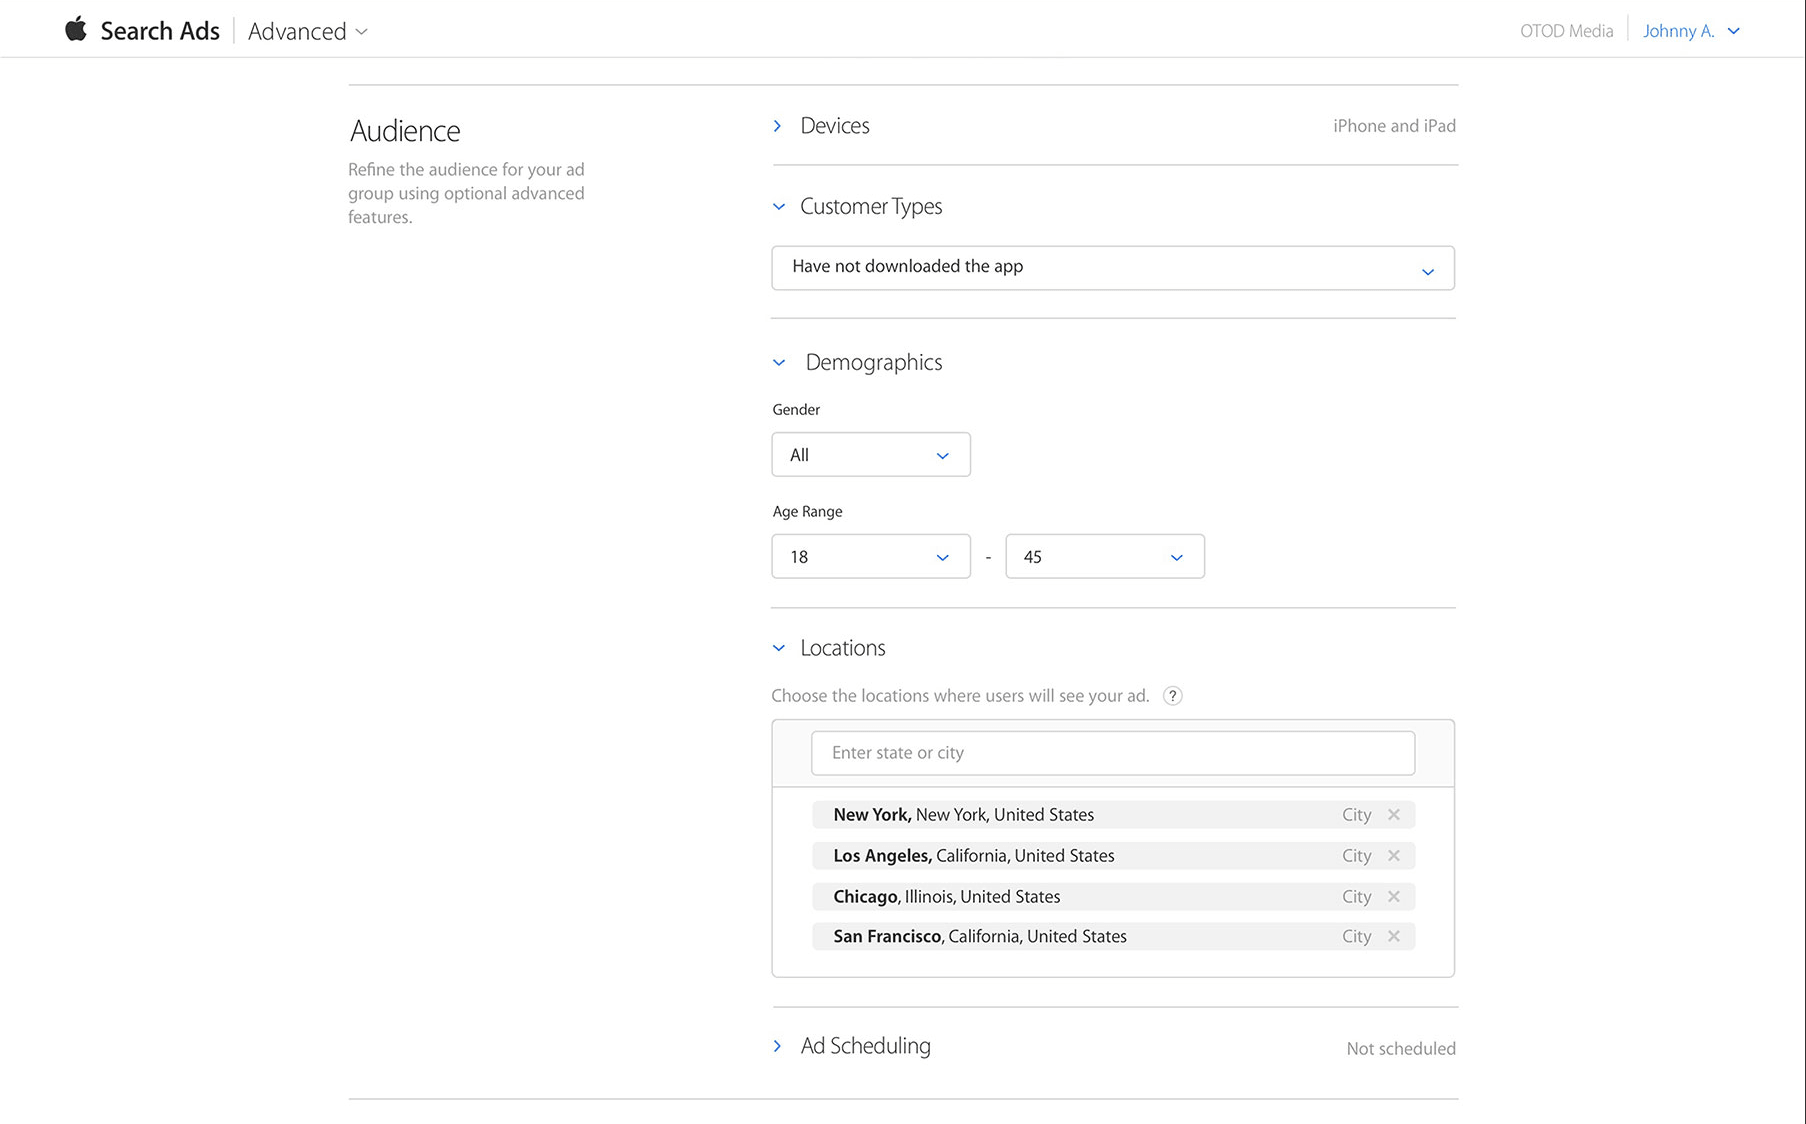Click the Apple logo icon
Image resolution: width=1806 pixels, height=1124 pixels.
(x=76, y=29)
